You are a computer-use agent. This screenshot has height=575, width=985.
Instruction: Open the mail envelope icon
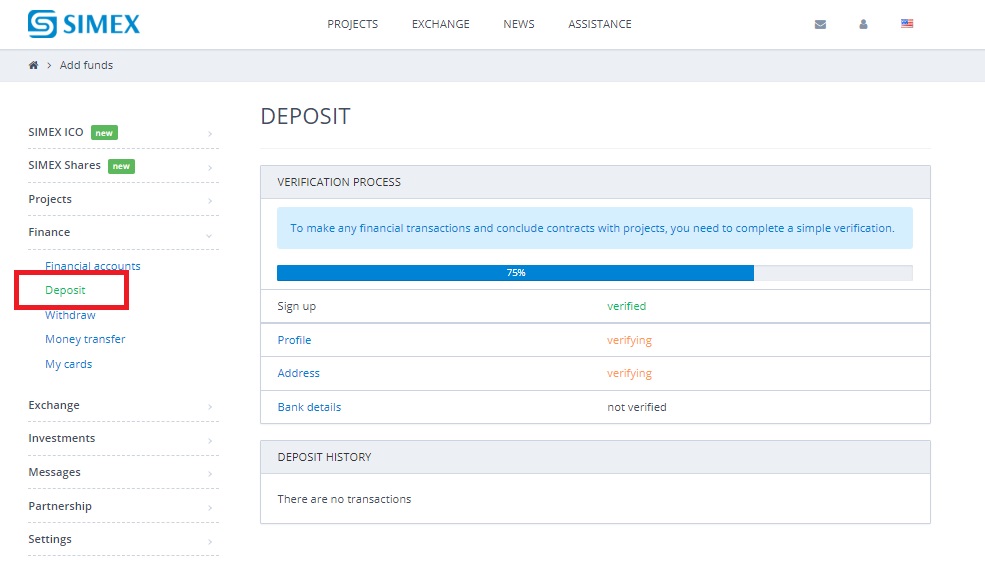click(x=820, y=24)
